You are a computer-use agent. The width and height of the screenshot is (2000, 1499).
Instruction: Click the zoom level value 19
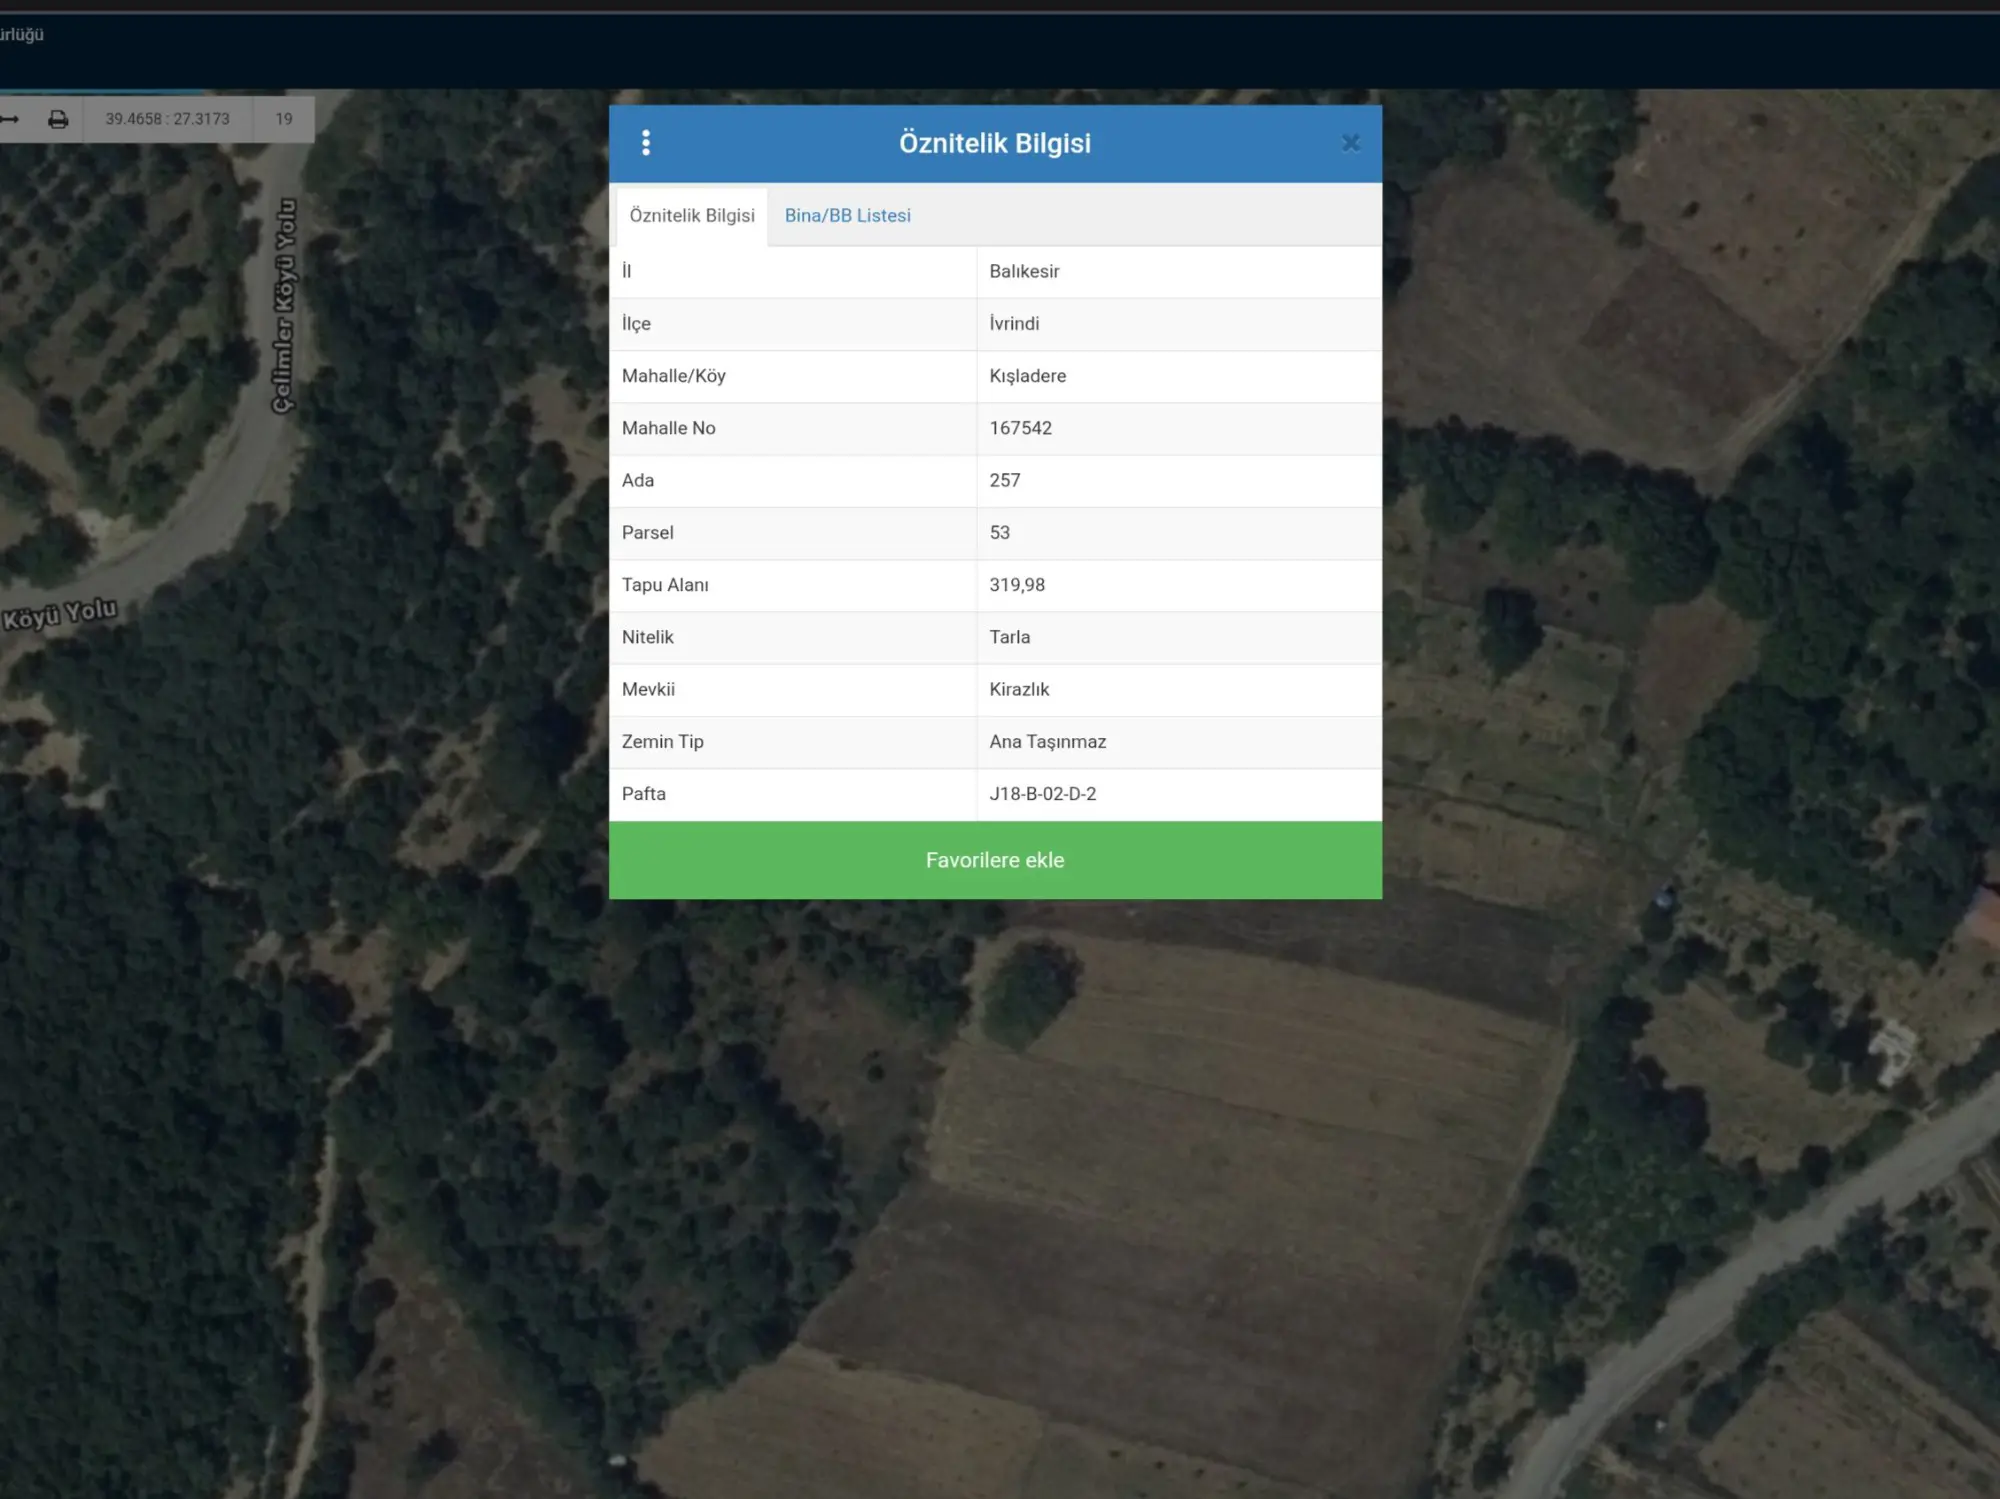[x=284, y=119]
